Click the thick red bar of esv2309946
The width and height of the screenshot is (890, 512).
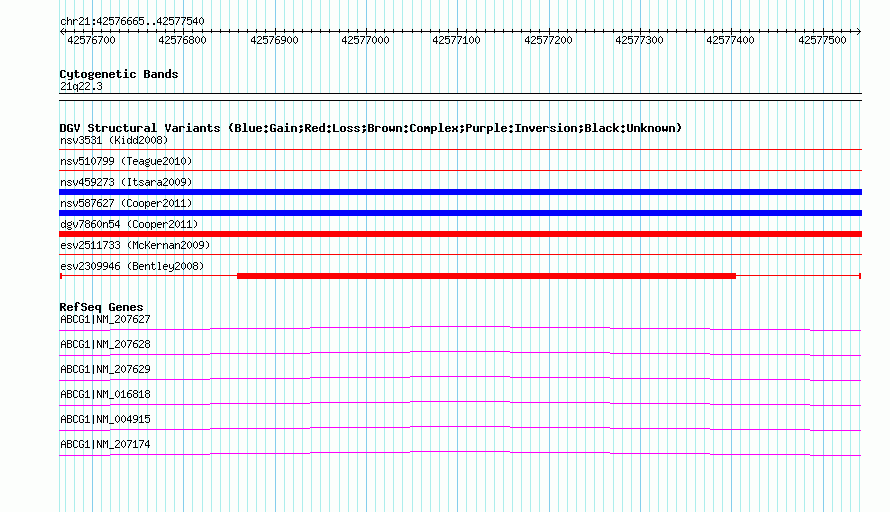(486, 276)
